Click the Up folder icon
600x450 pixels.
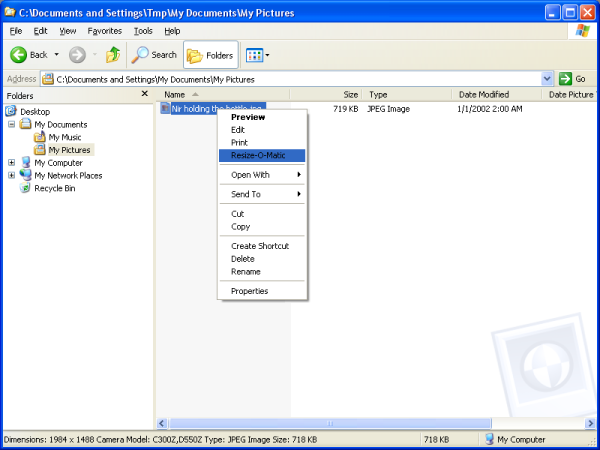tap(113, 55)
